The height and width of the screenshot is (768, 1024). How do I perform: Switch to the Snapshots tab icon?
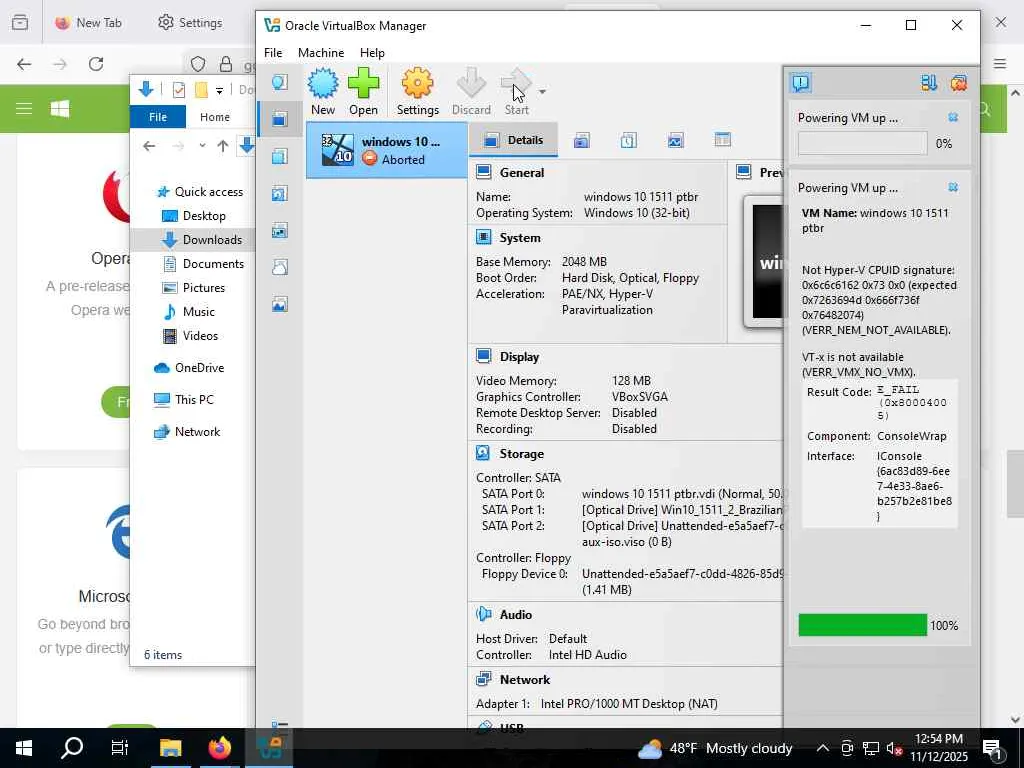[x=581, y=140]
